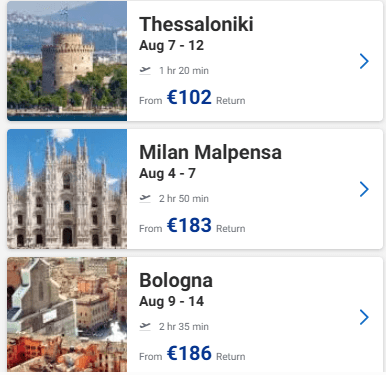Click the Milan cathedral photo
Image resolution: width=386 pixels, height=375 pixels.
tap(67, 189)
